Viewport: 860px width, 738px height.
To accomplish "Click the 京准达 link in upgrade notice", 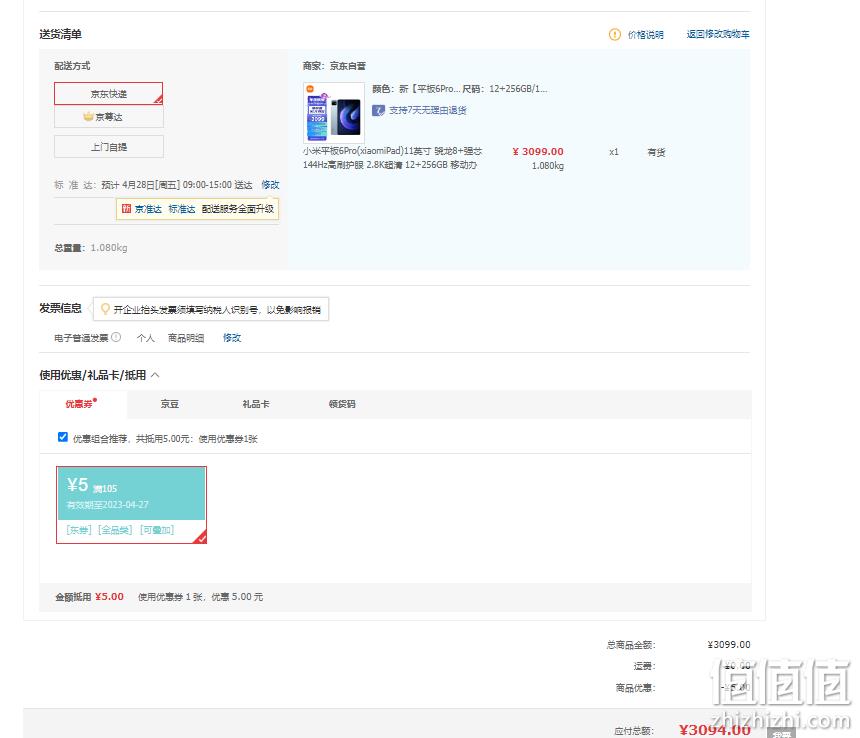I will click(148, 209).
